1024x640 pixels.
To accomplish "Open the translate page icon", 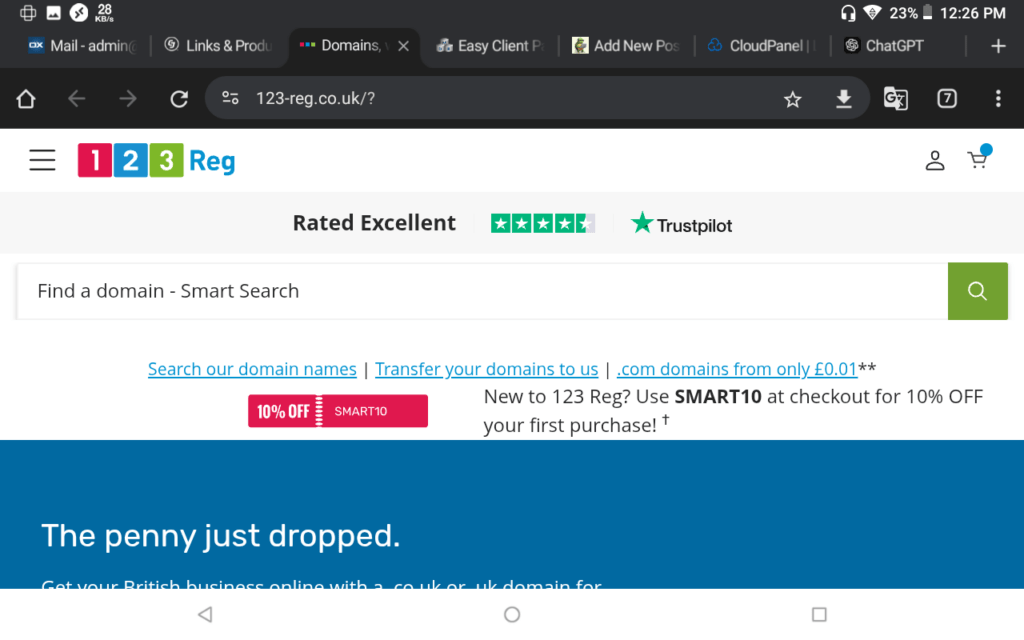I will (x=895, y=99).
